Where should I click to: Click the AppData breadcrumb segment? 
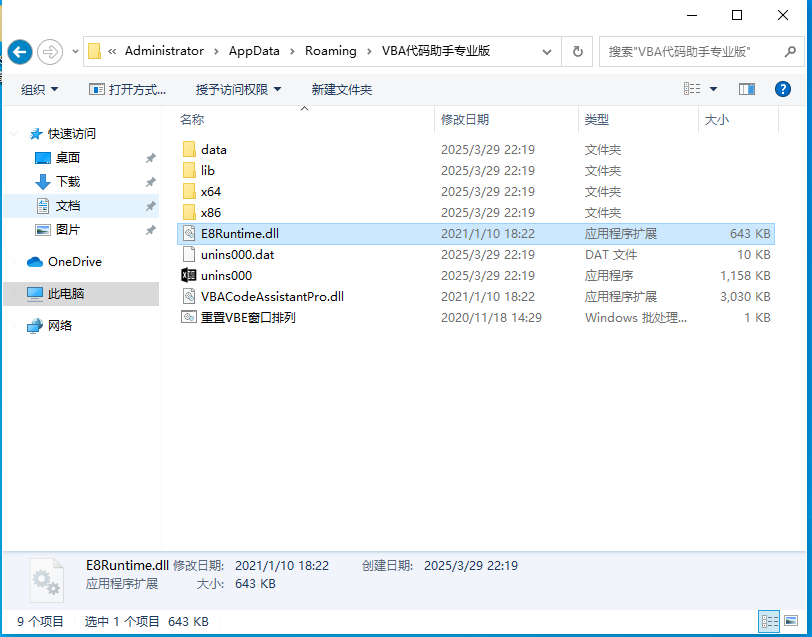tap(254, 51)
